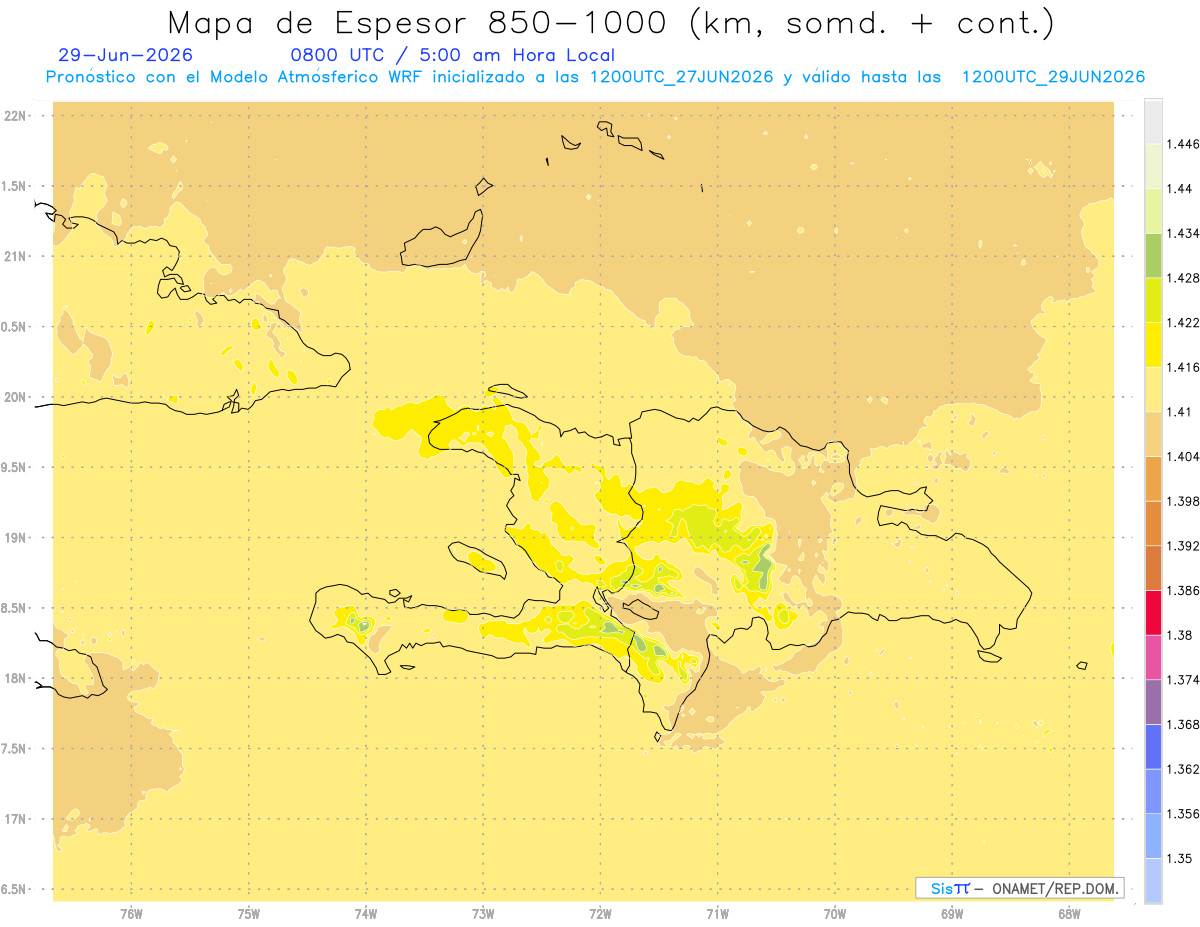The image size is (1200, 927).
Task: Click the legend value '1.434'
Action: pyautogui.click(x=1183, y=233)
